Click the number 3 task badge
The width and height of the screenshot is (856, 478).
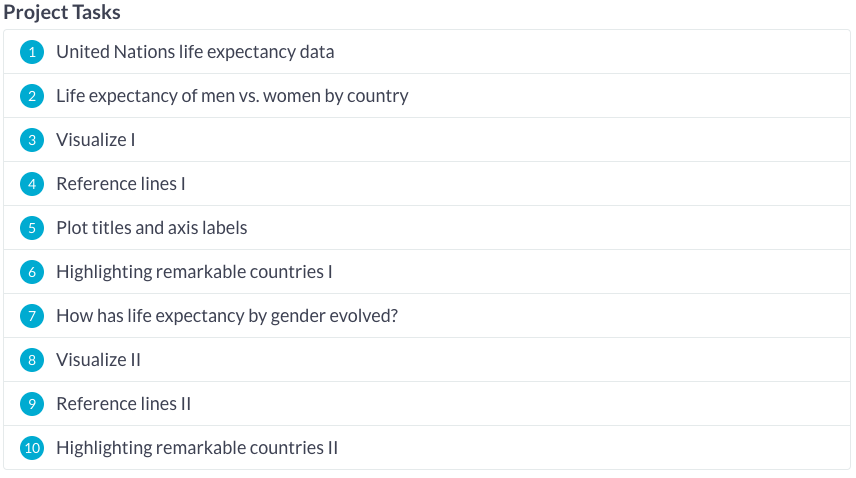point(32,140)
